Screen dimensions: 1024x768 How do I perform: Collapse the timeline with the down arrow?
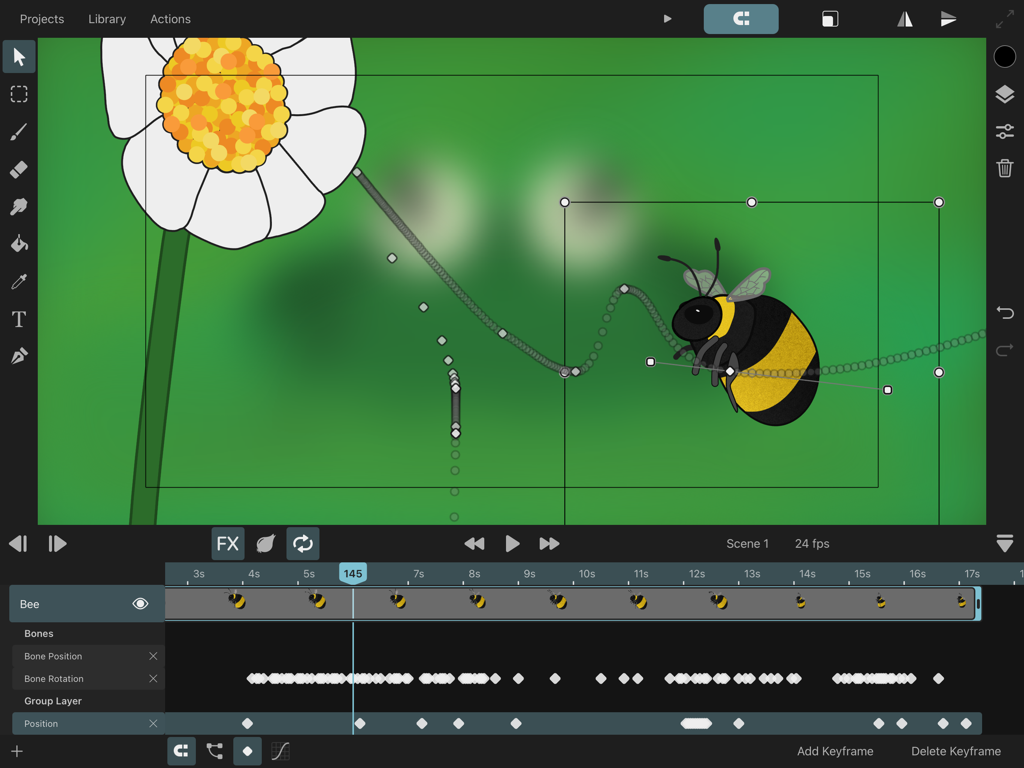1005,543
